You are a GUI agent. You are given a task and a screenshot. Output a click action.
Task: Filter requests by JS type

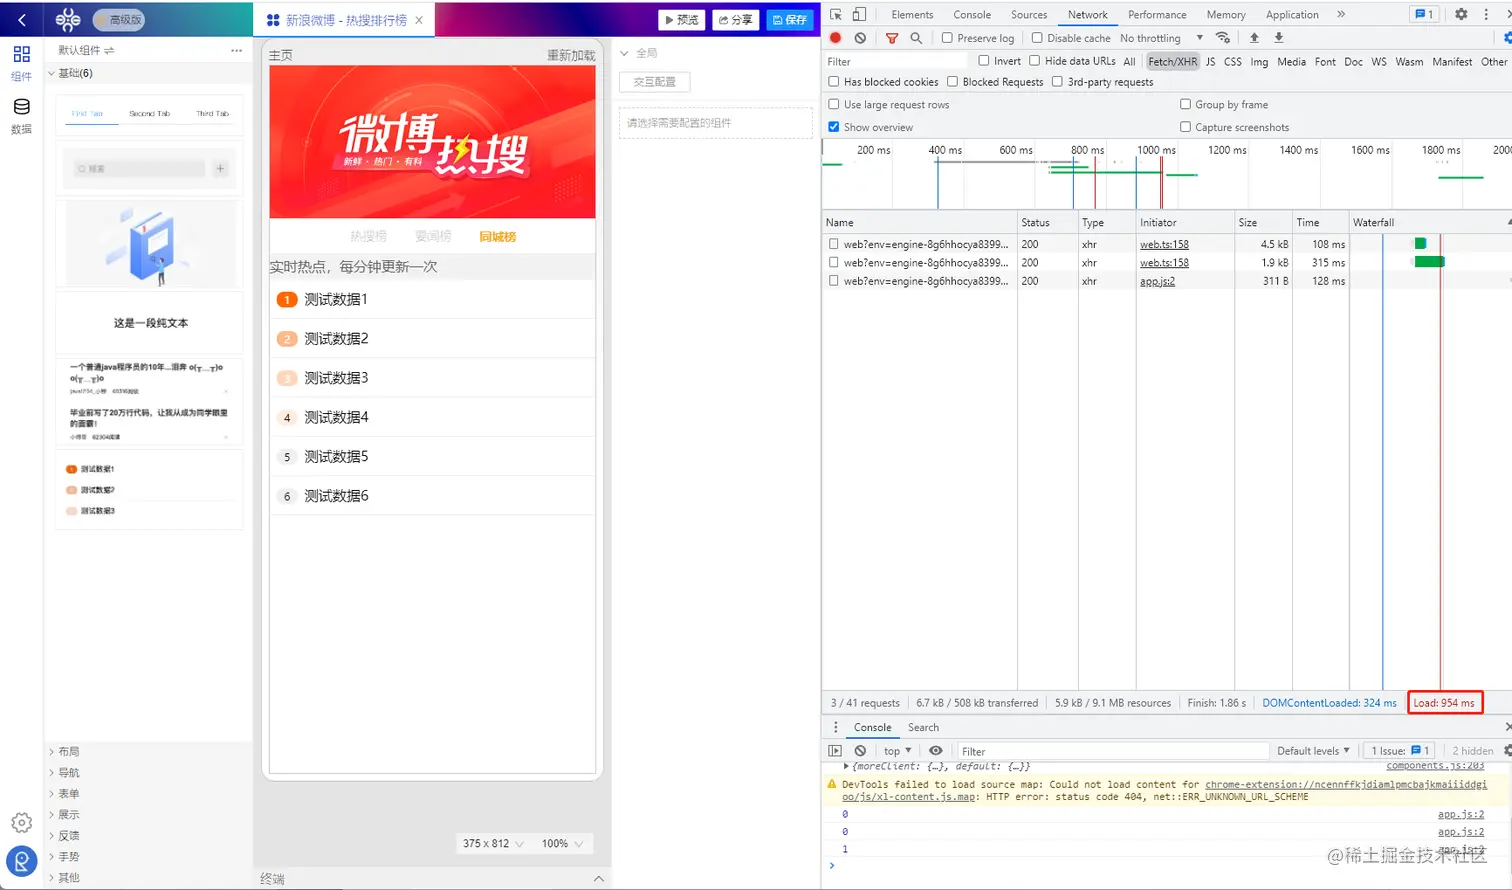1210,61
